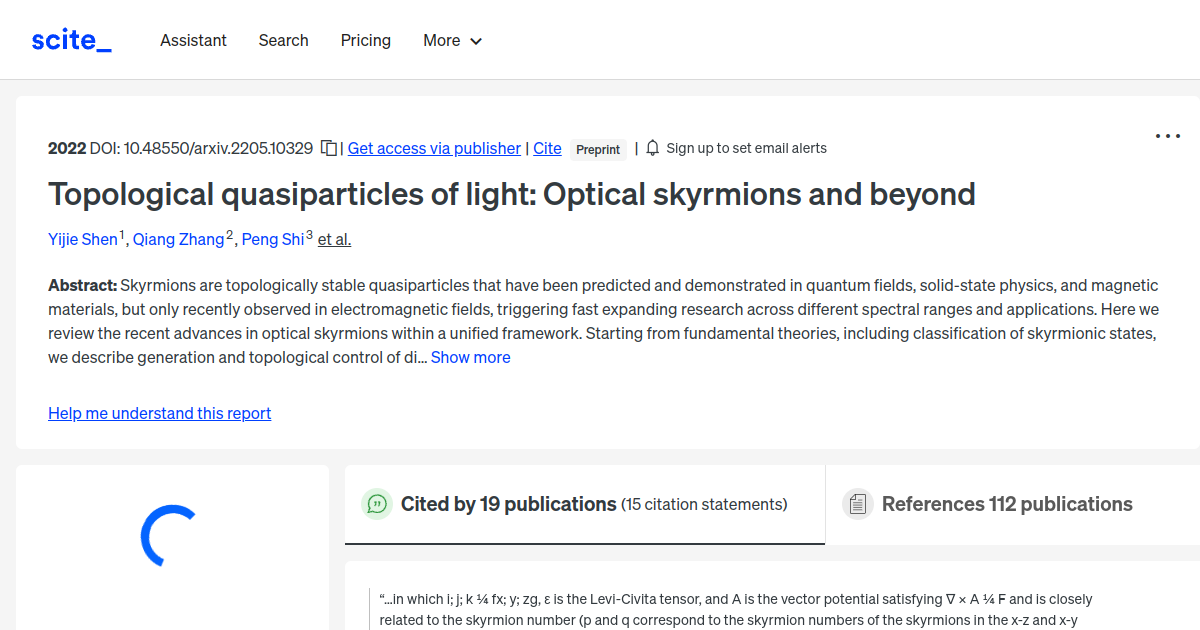The image size is (1200, 630).
Task: Expand 'et al.' to show all authors
Action: click(334, 239)
